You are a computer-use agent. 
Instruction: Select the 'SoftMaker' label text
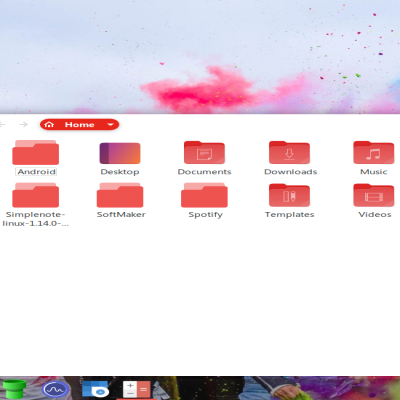[121, 214]
